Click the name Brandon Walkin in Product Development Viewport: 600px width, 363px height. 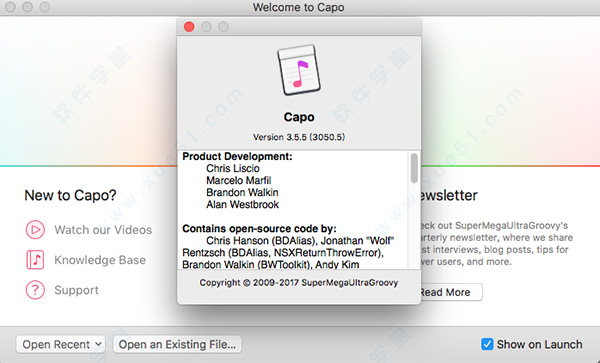242,192
